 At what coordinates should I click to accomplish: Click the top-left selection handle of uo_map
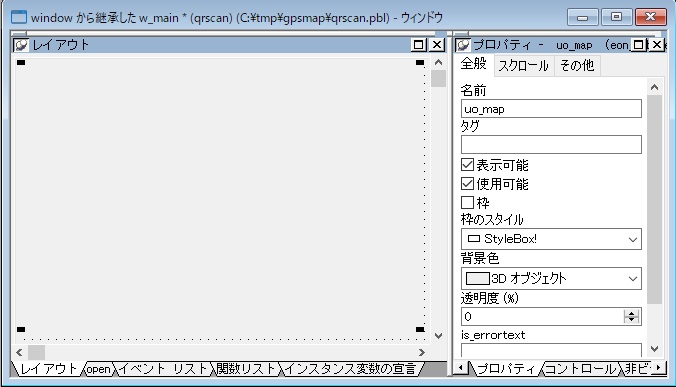tap(21, 63)
